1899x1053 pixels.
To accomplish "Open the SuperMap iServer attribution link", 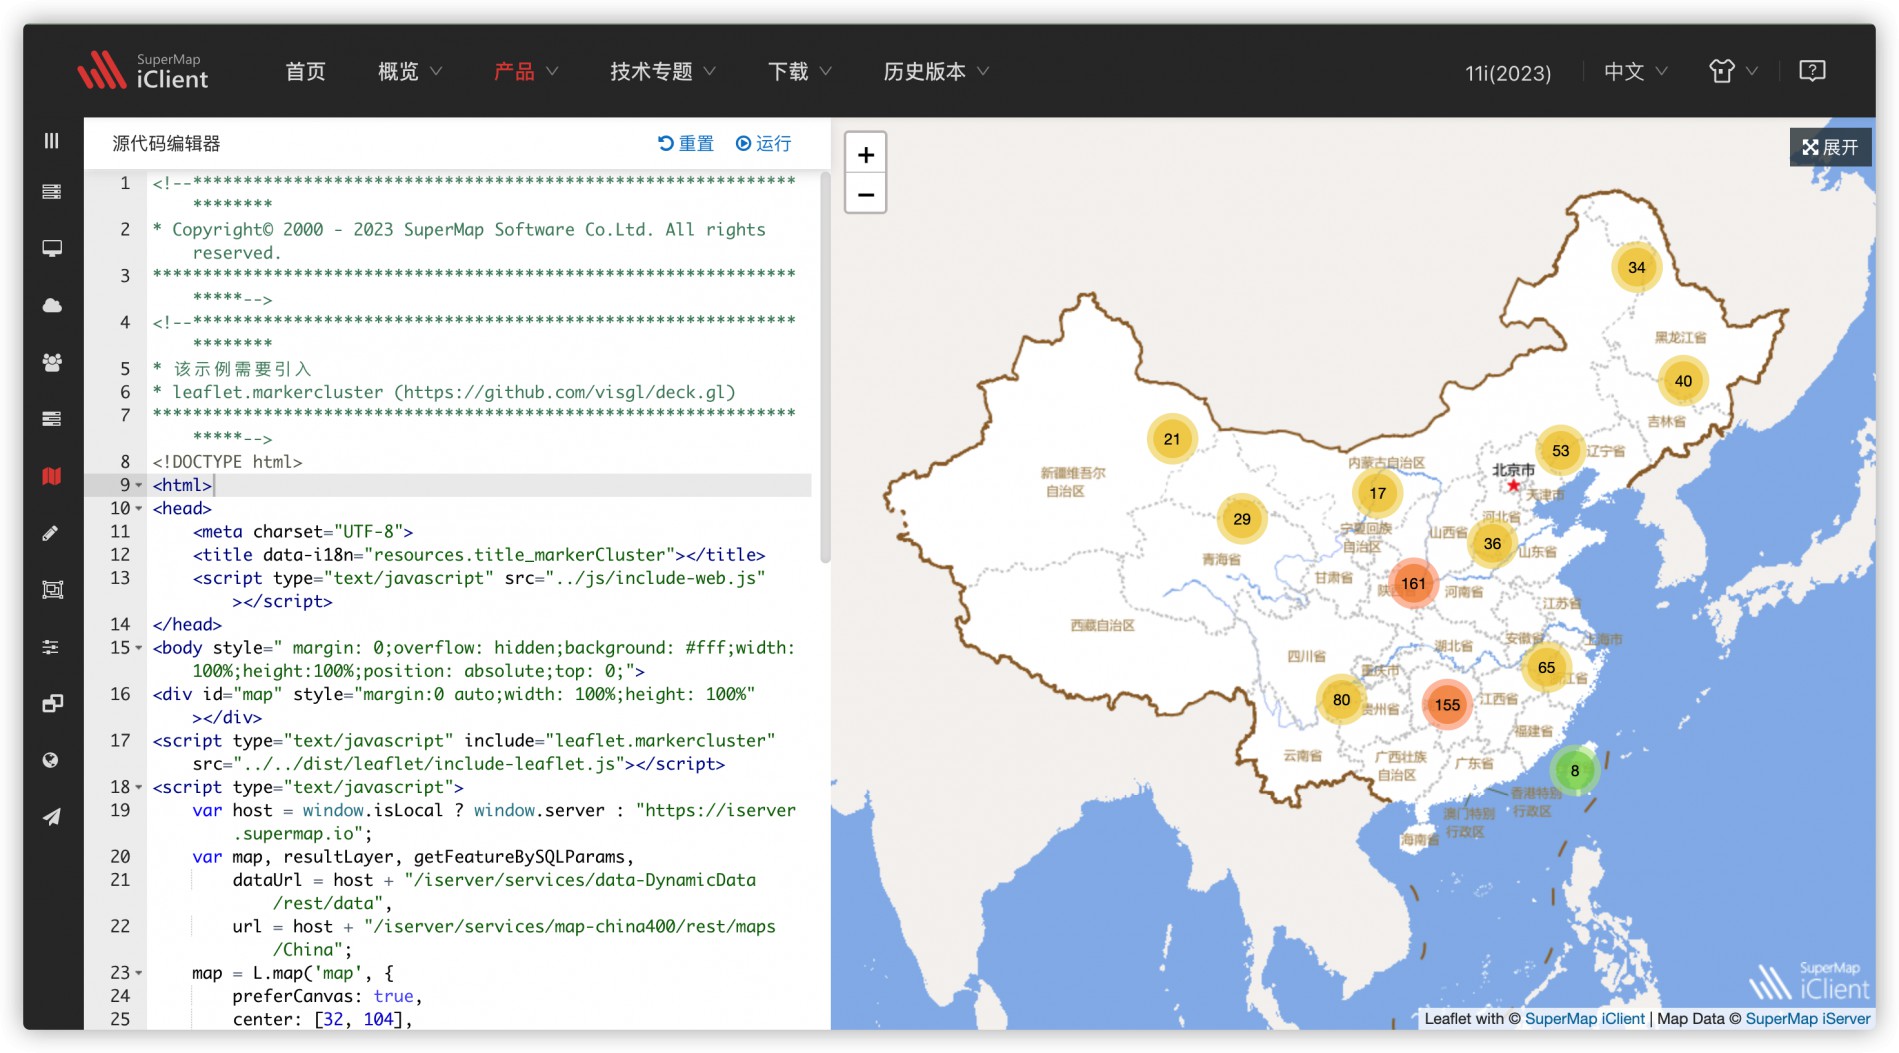I will [1807, 1018].
